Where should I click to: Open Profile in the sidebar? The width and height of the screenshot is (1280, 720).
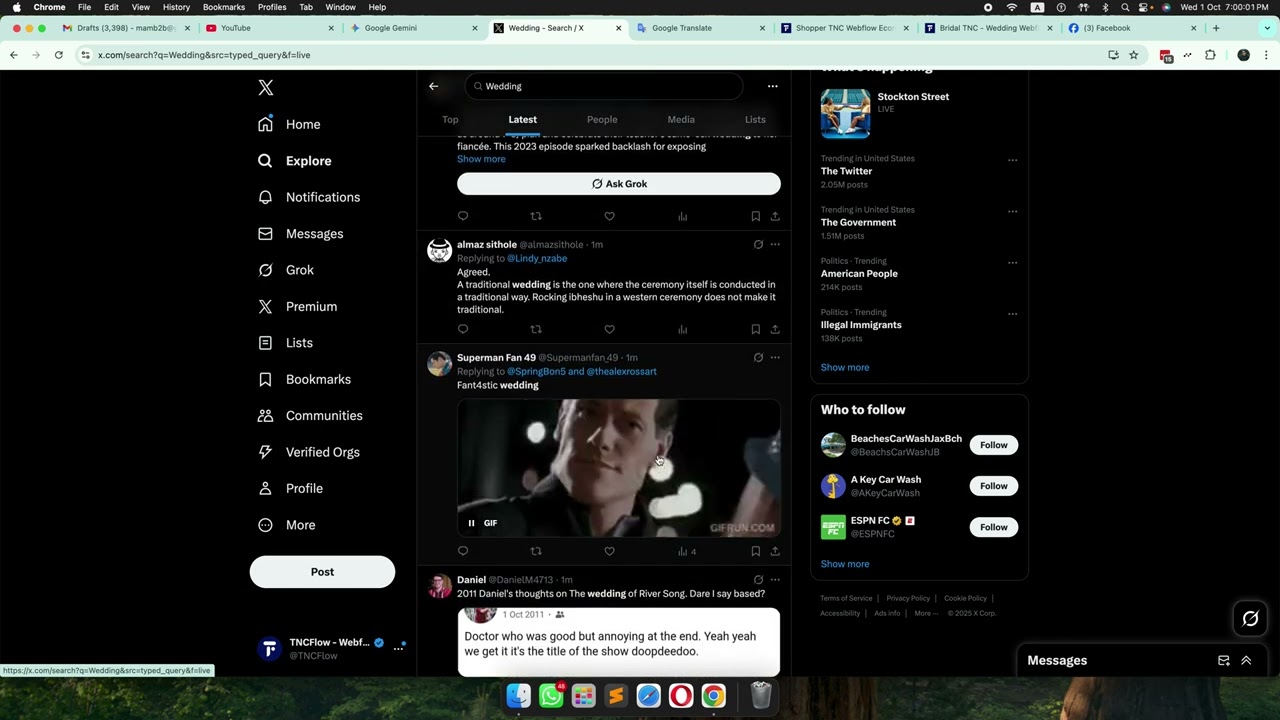[290, 489]
